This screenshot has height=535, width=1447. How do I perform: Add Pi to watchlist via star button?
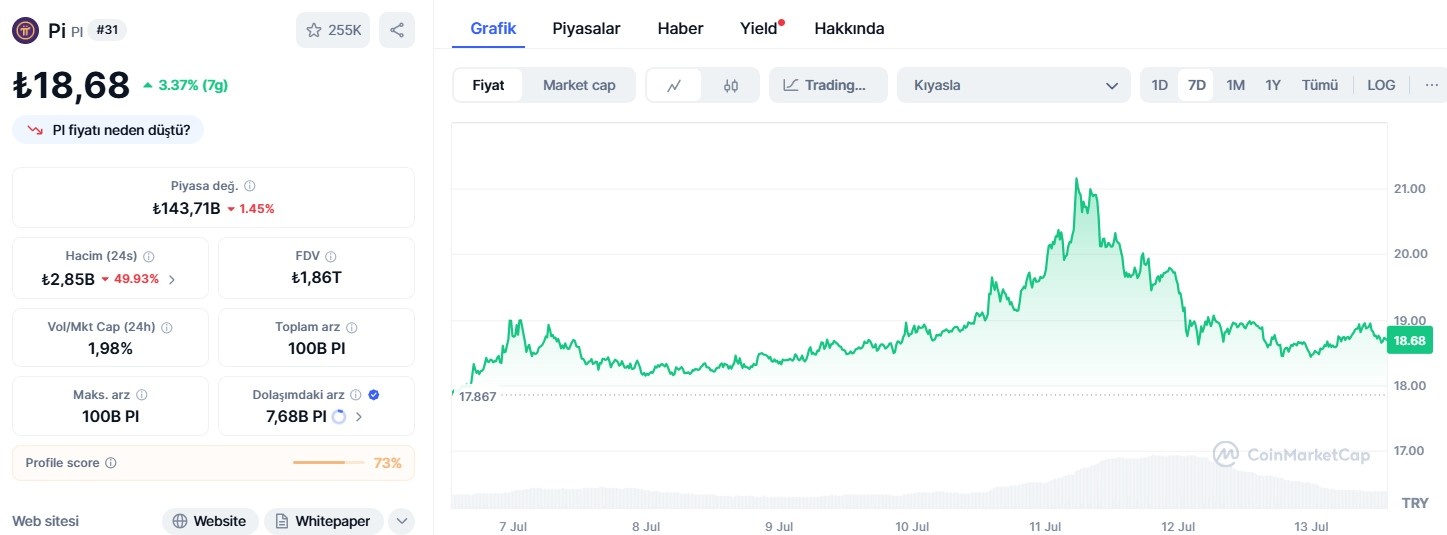pyautogui.click(x=333, y=30)
